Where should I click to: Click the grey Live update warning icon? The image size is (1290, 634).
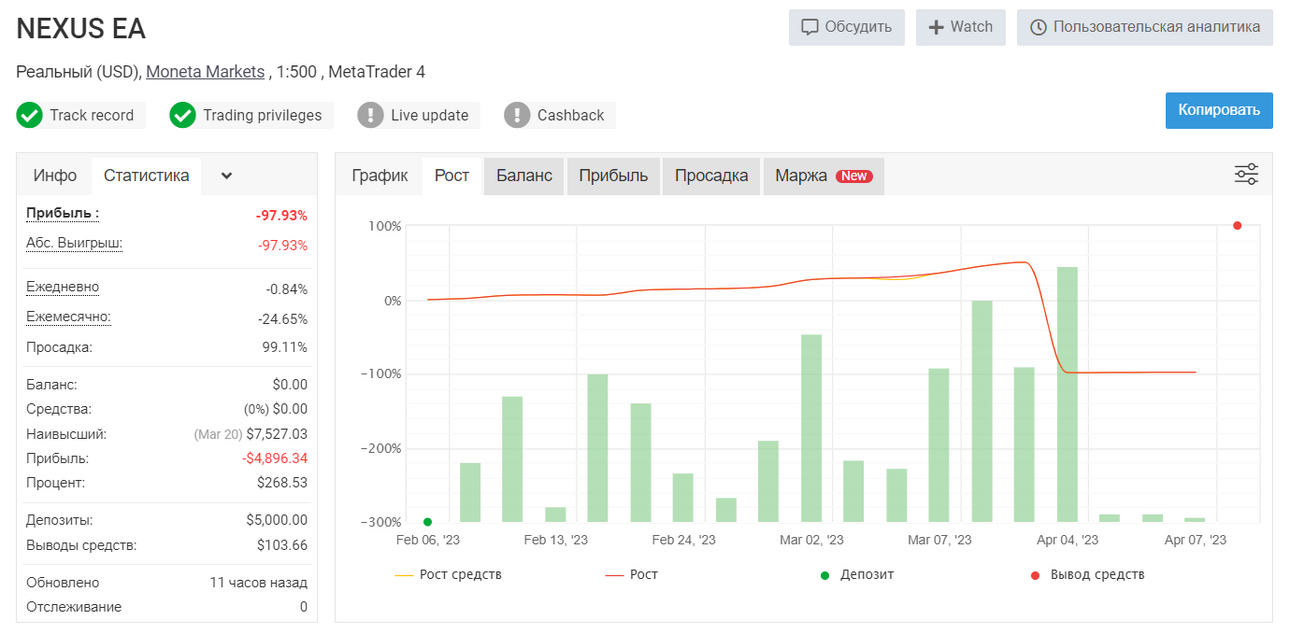pyautogui.click(x=370, y=115)
